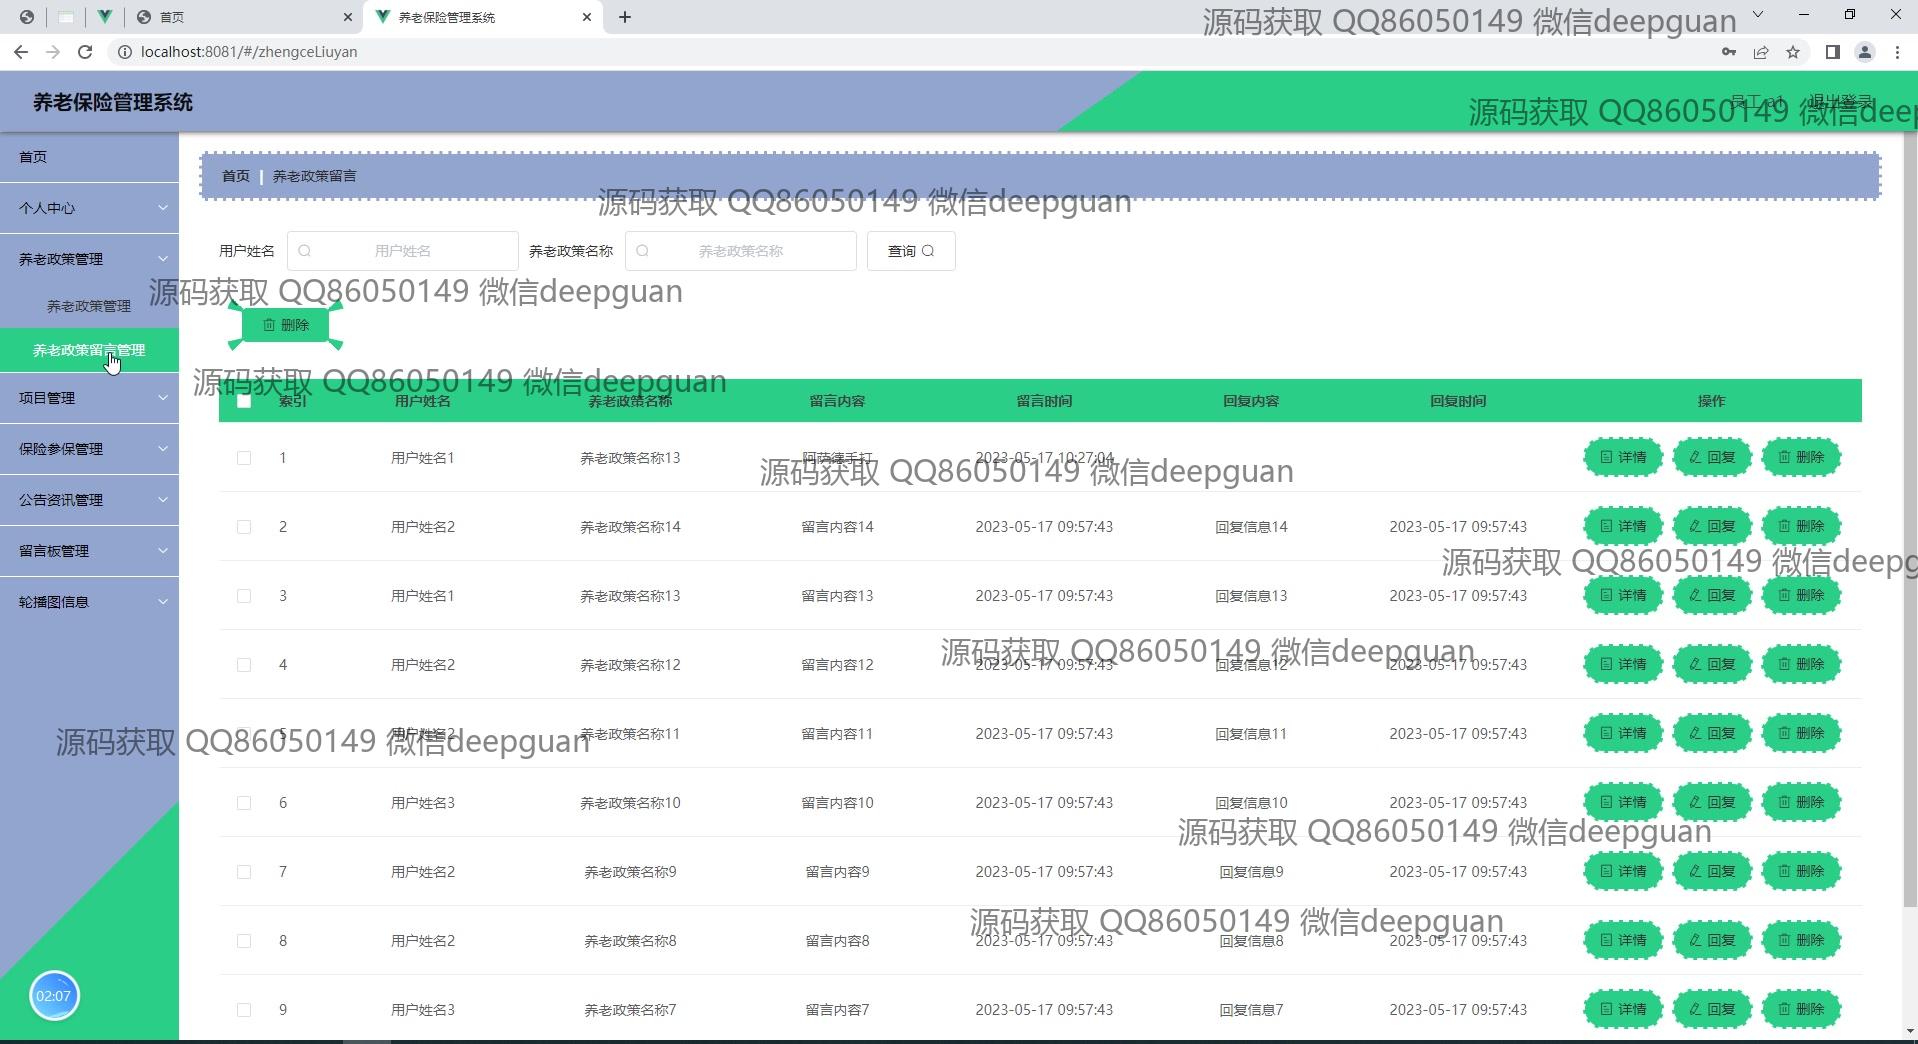The width and height of the screenshot is (1918, 1044).
Task: Click 回复 button for row 3
Action: 1711,596
